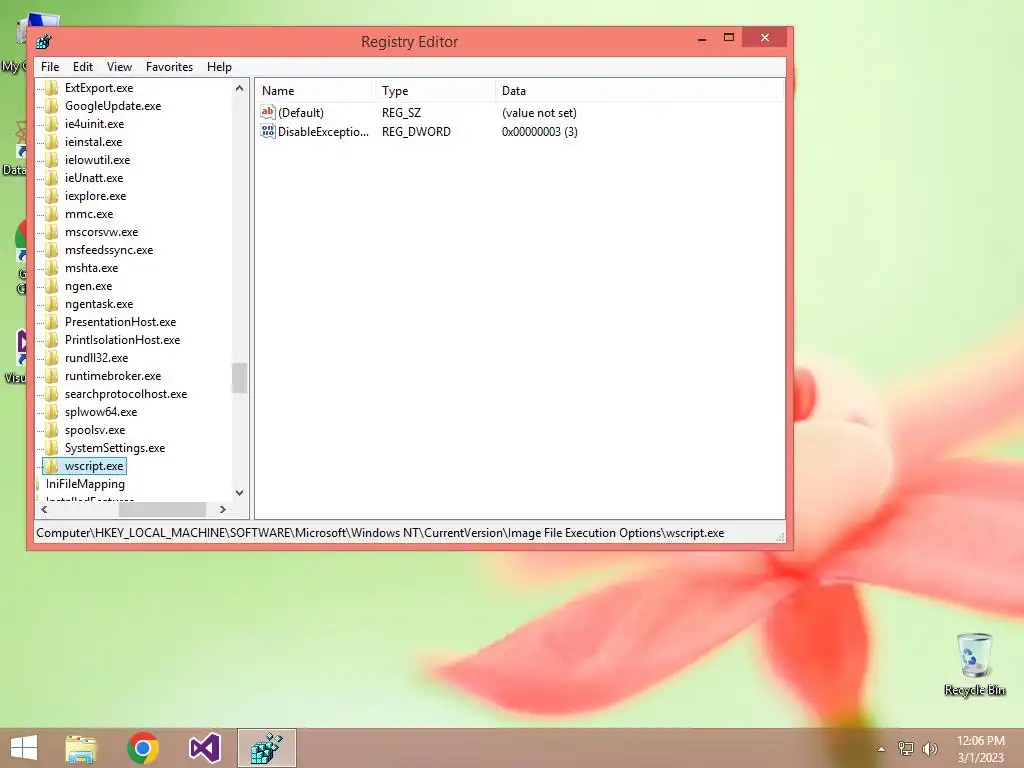Screen dimensions: 1024x768
Task: Open the Windows Start button
Action: [24, 748]
